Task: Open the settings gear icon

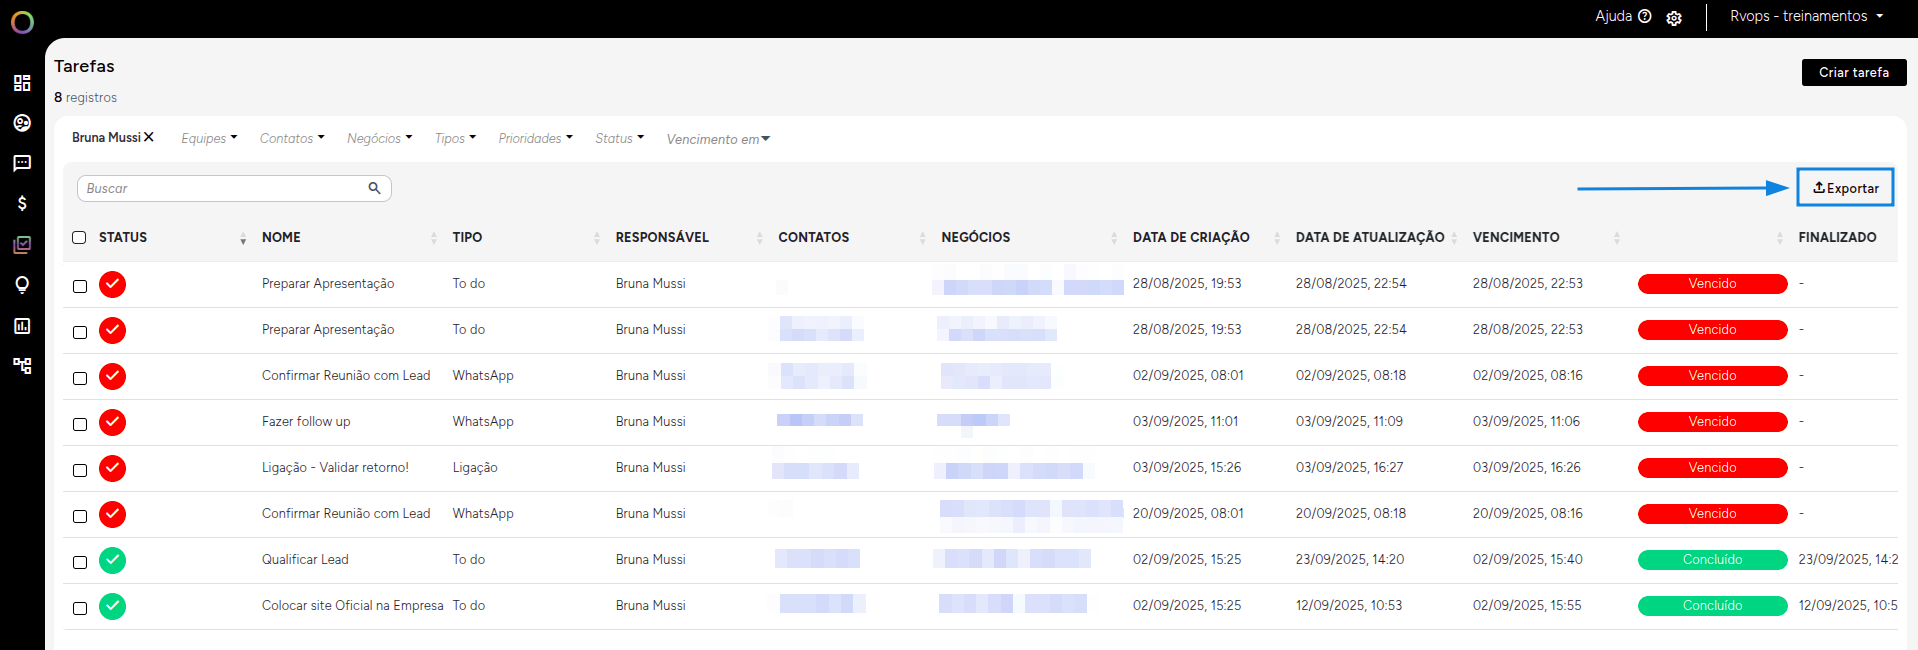Action: tap(1674, 18)
